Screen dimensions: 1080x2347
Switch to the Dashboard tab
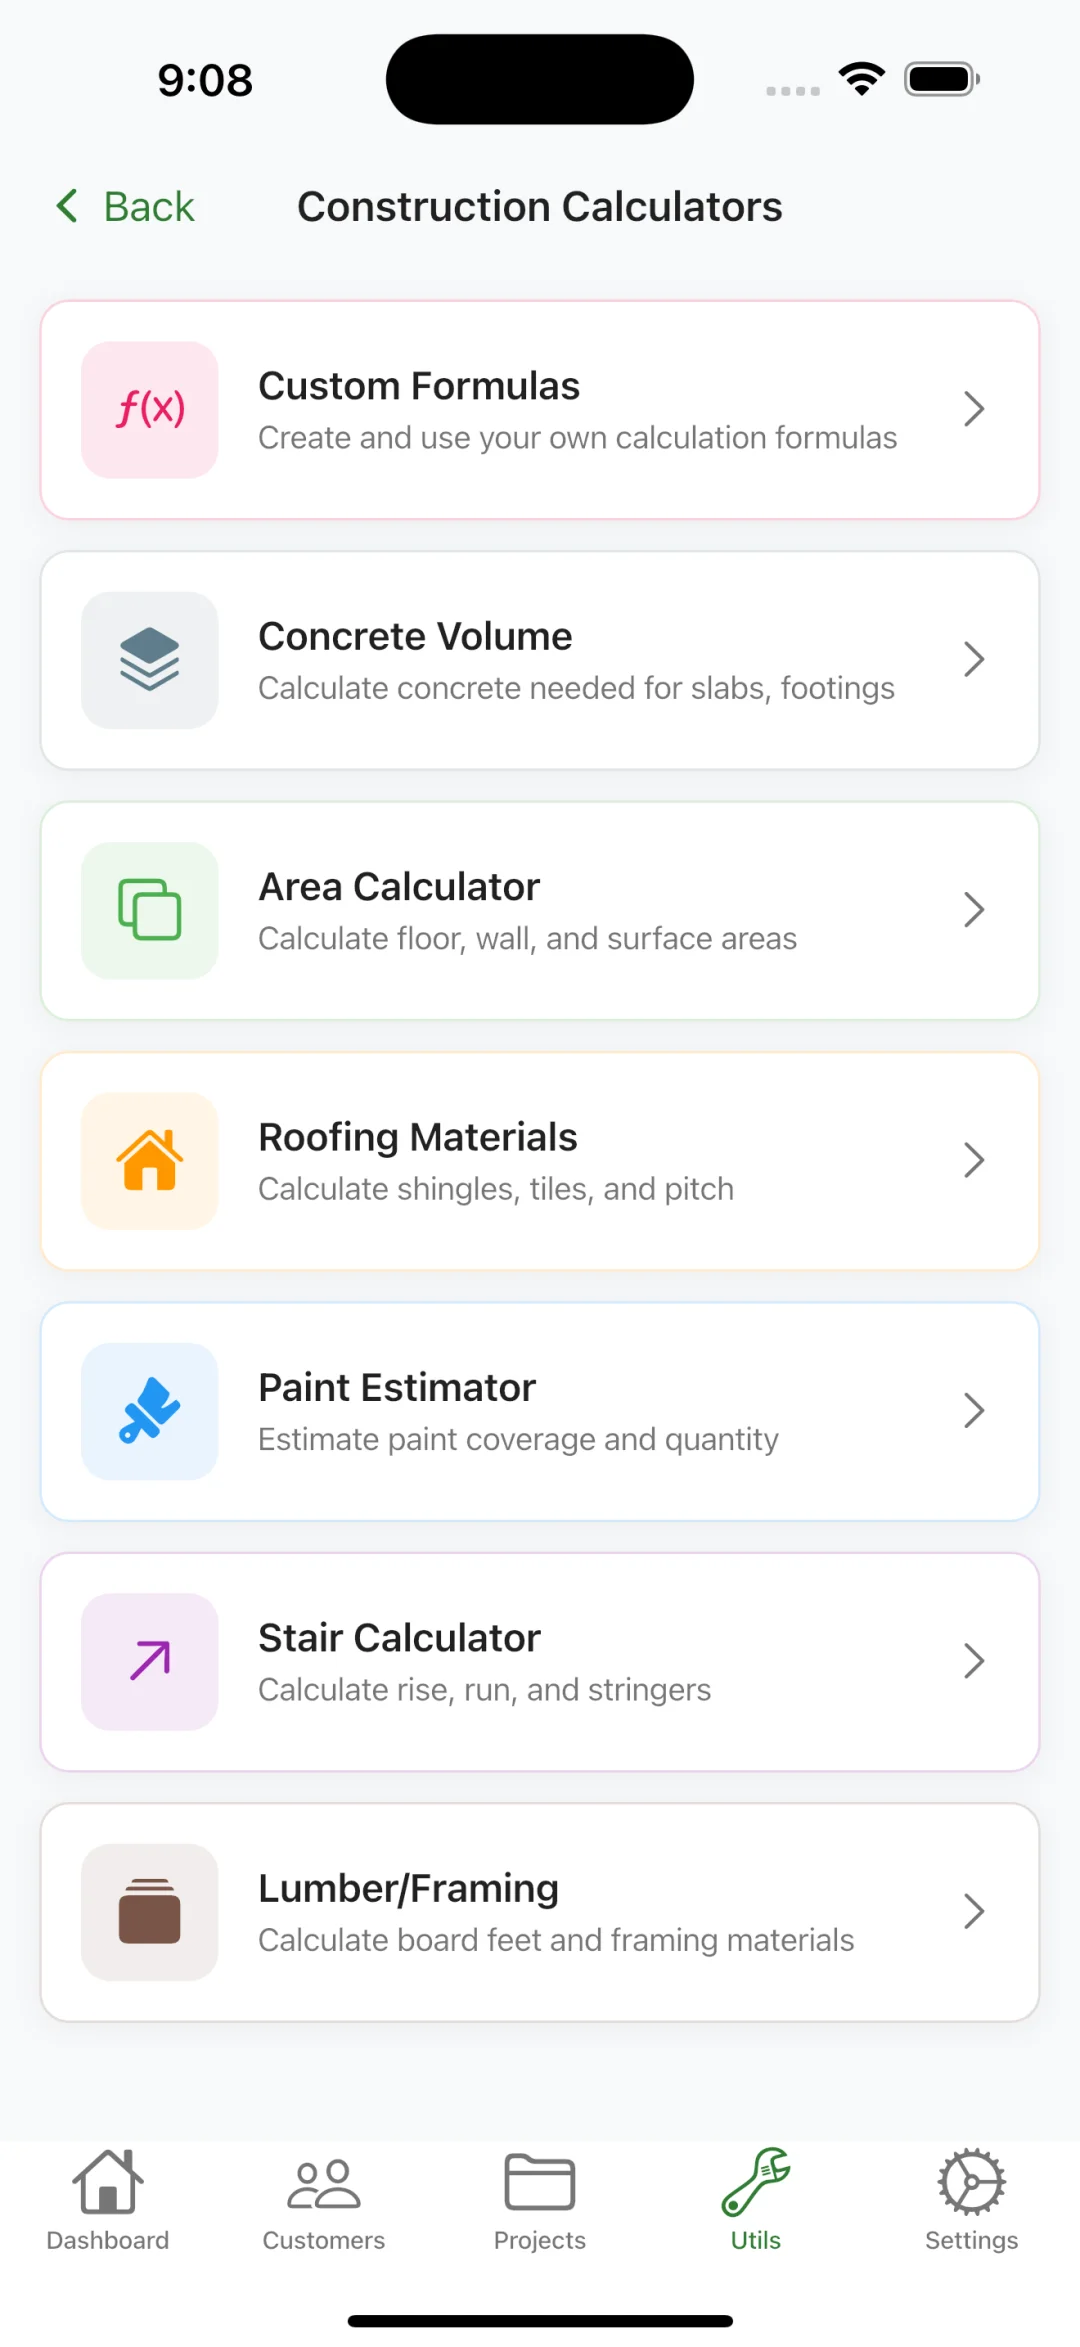pos(108,2200)
